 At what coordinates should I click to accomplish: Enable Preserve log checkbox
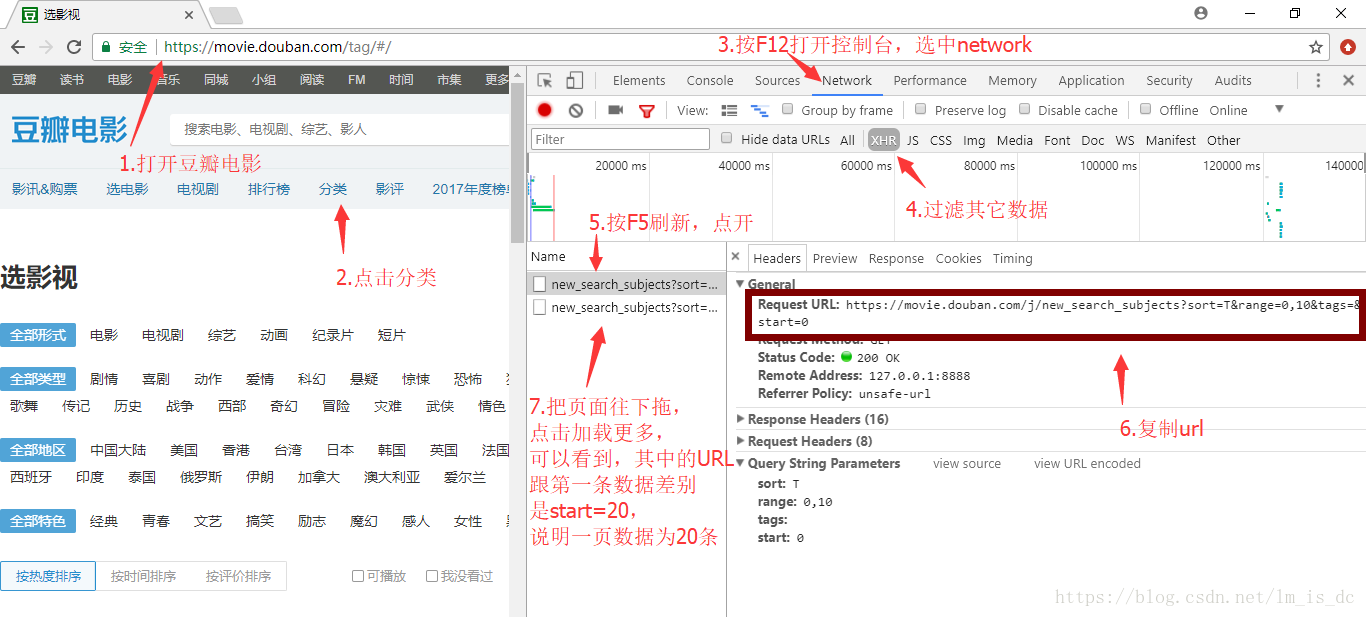(921, 109)
